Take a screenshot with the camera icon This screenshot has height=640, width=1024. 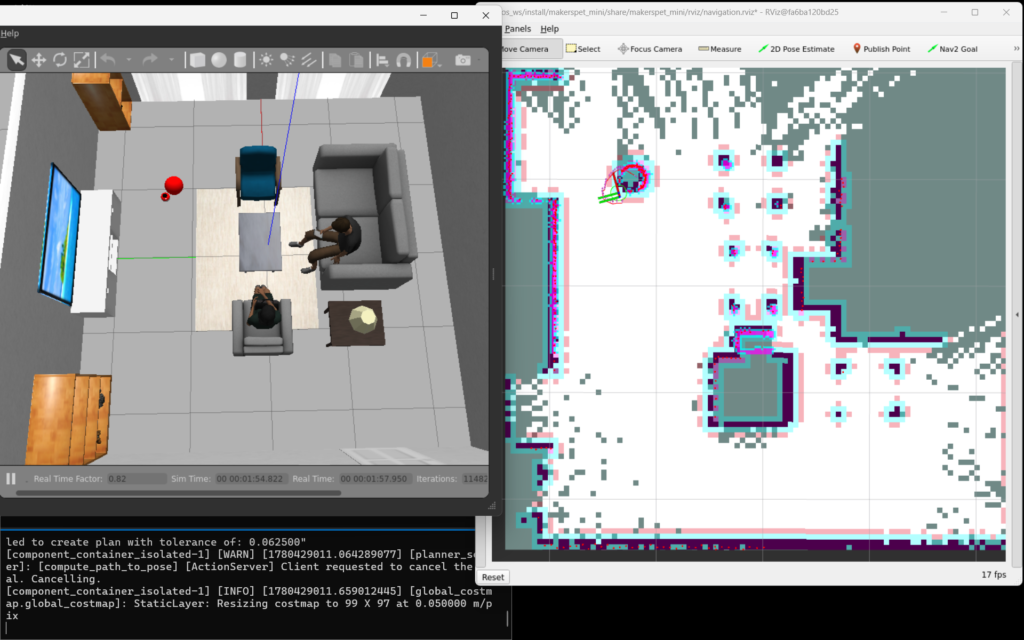click(463, 60)
